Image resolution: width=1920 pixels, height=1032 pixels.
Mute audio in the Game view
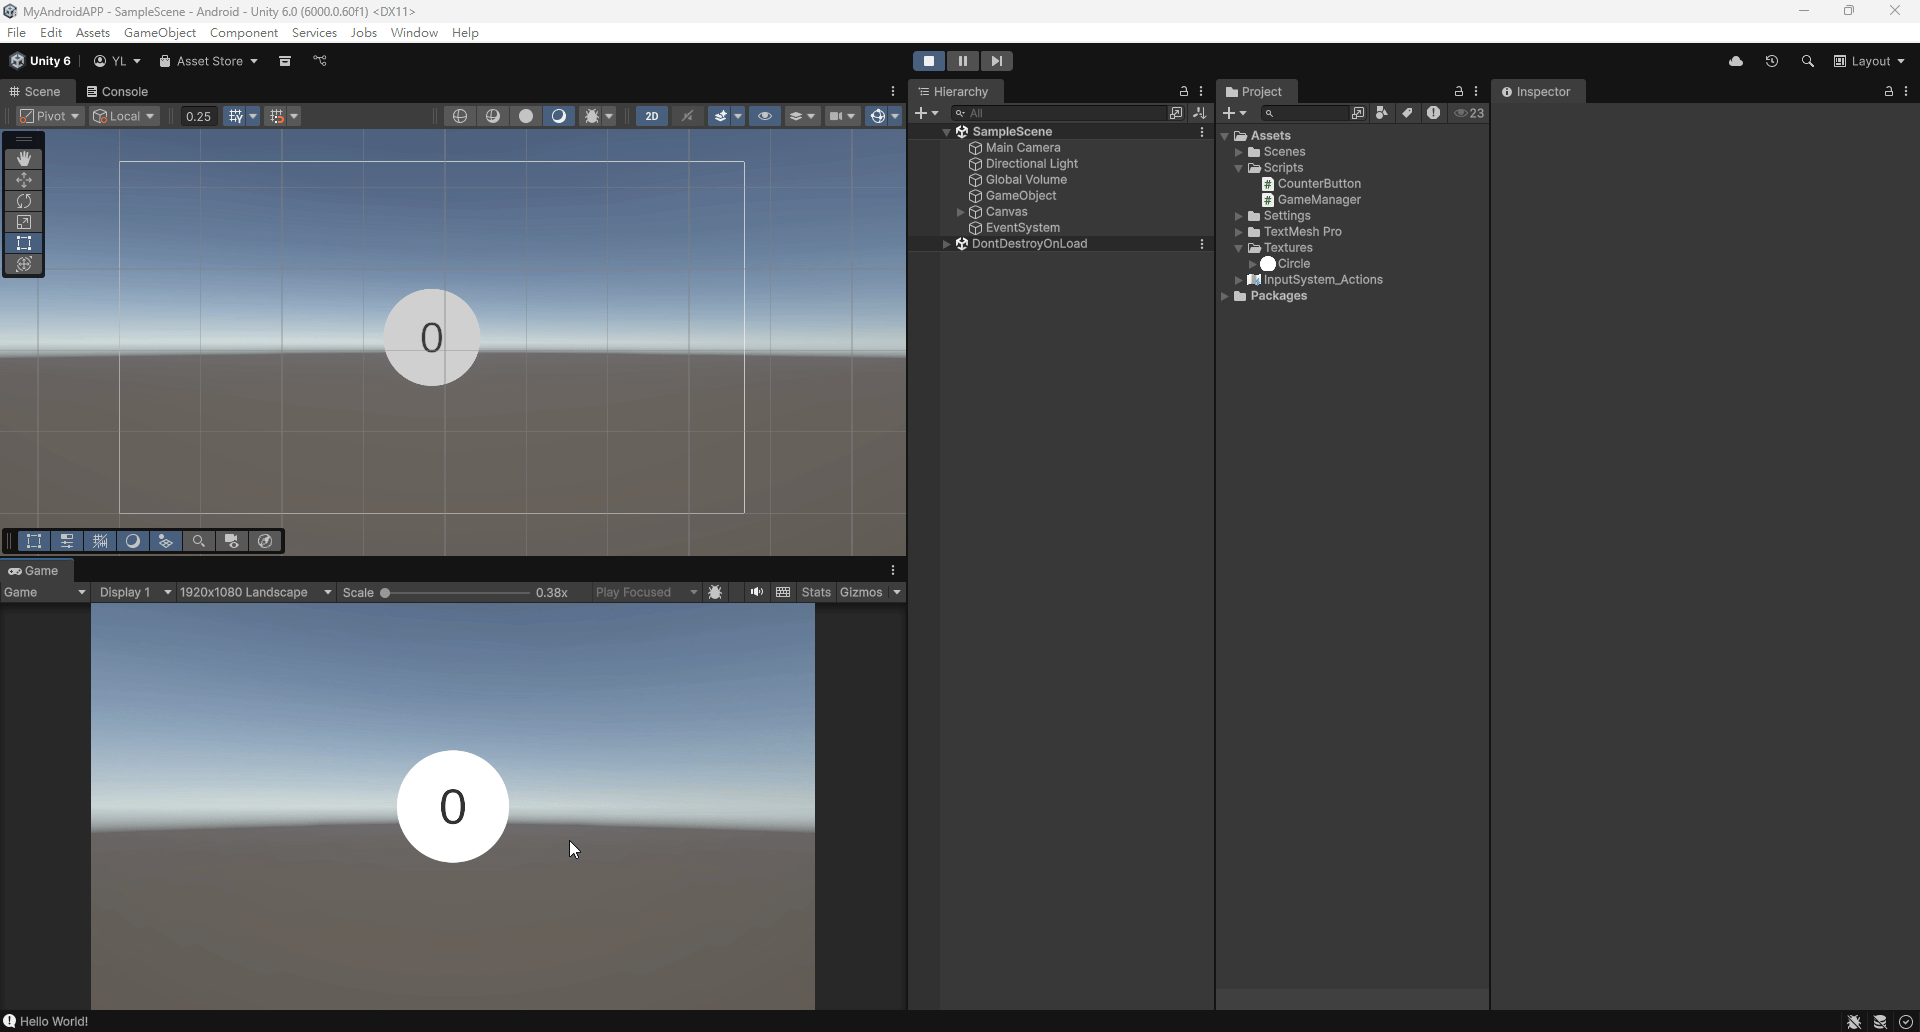tap(757, 592)
